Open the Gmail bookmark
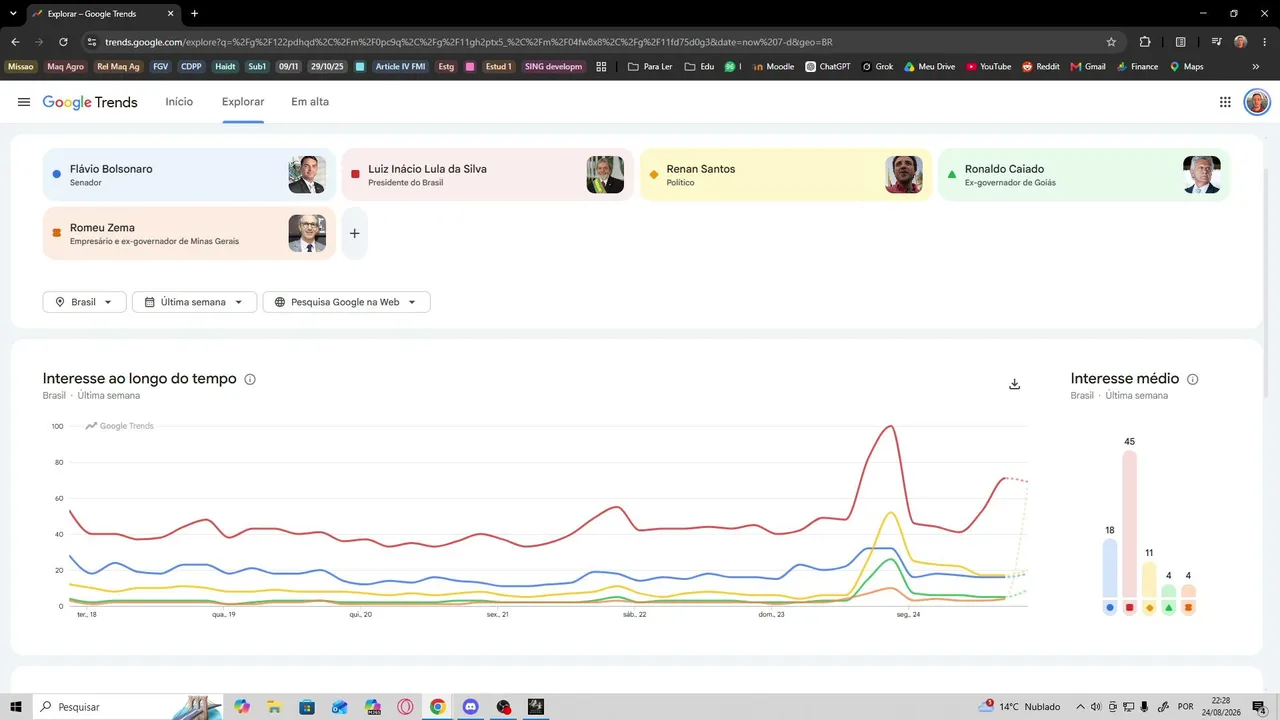This screenshot has height=720, width=1280. click(x=1087, y=67)
